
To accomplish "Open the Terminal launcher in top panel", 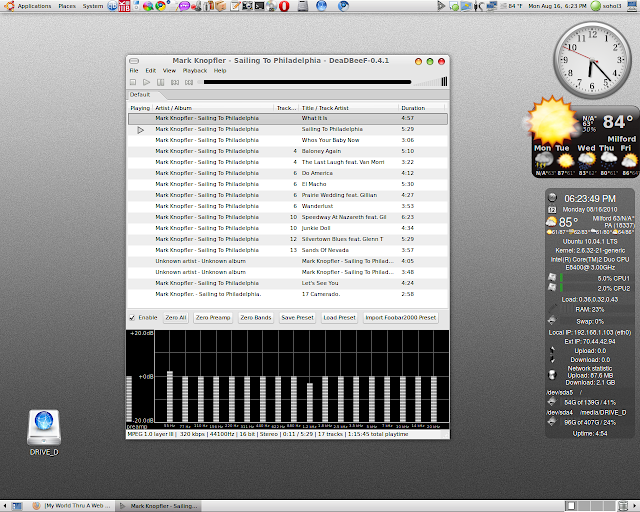I will (x=259, y=6).
